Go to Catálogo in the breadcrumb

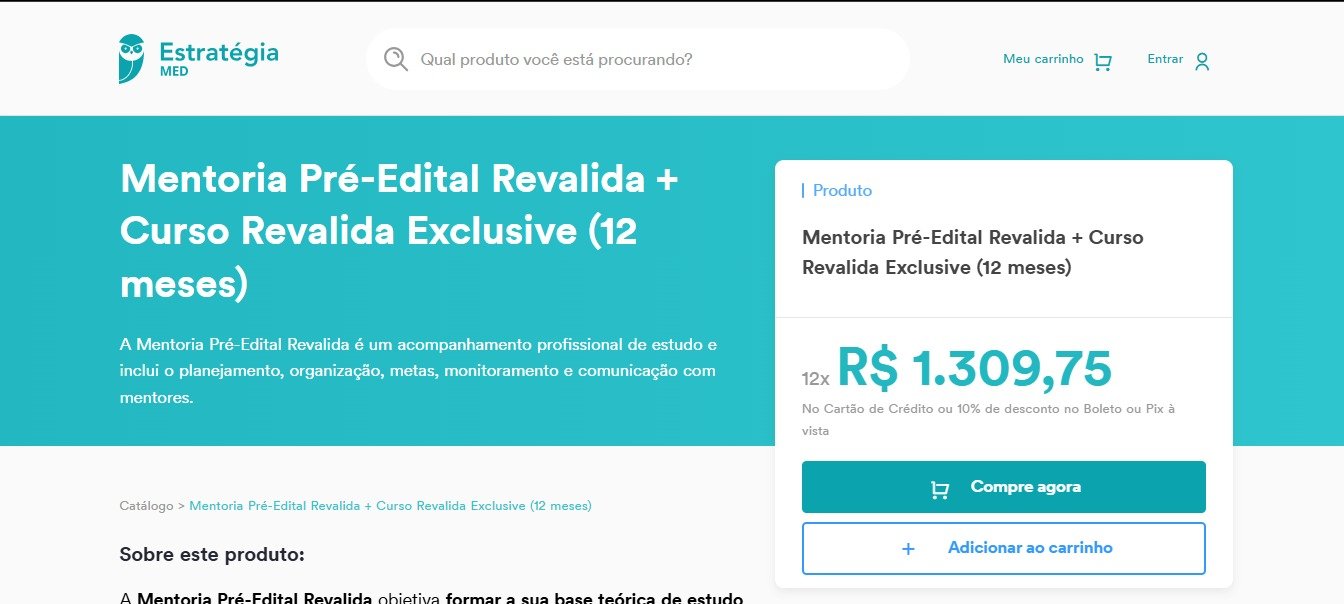146,506
